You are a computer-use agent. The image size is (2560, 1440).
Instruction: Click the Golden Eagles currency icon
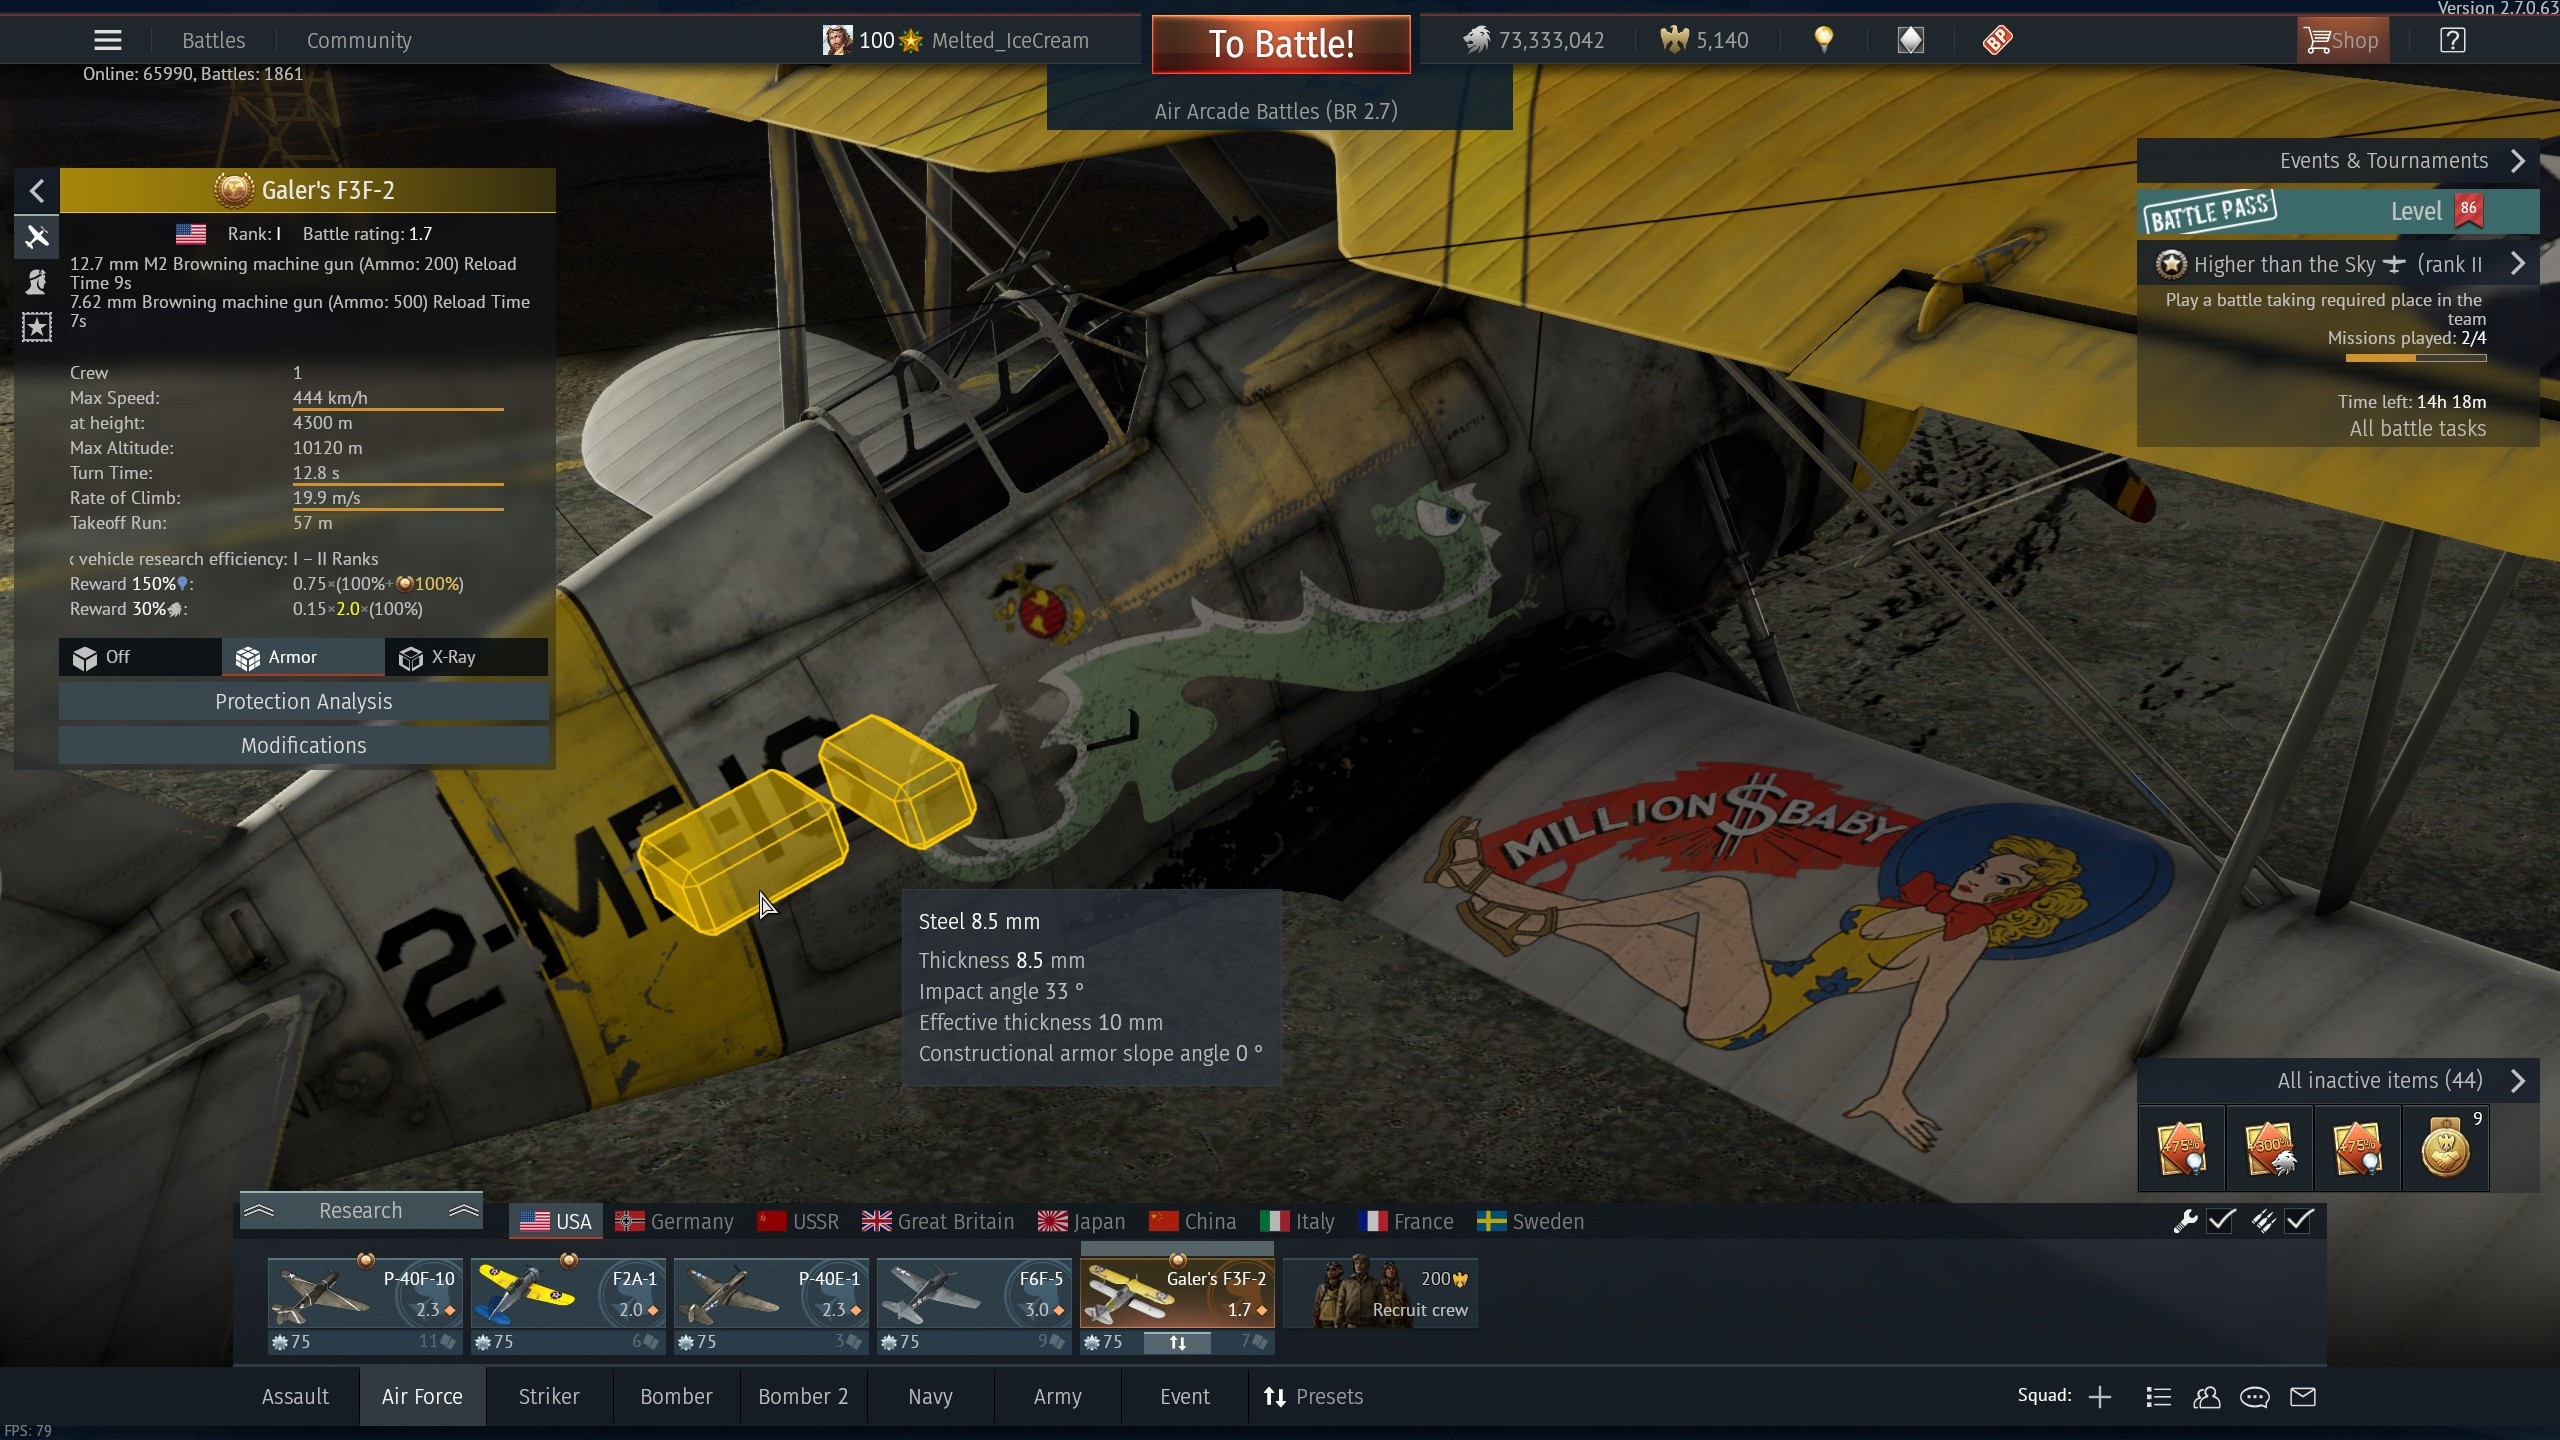click(x=1673, y=40)
